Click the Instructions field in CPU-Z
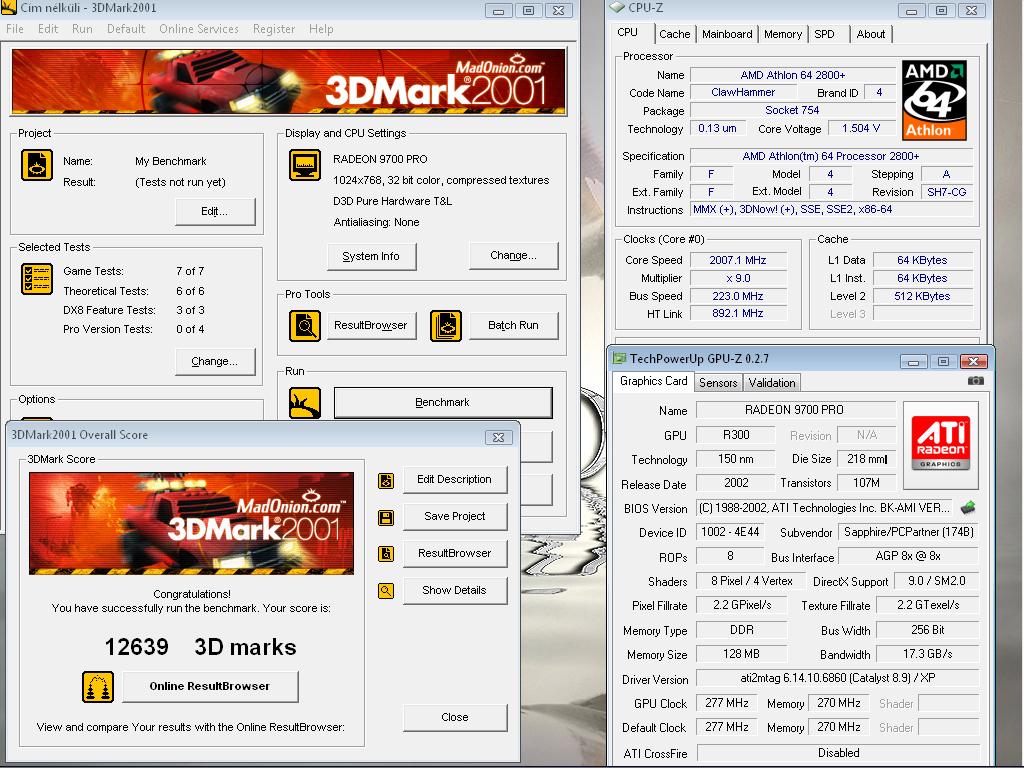This screenshot has height=768, width=1024. (x=831, y=210)
